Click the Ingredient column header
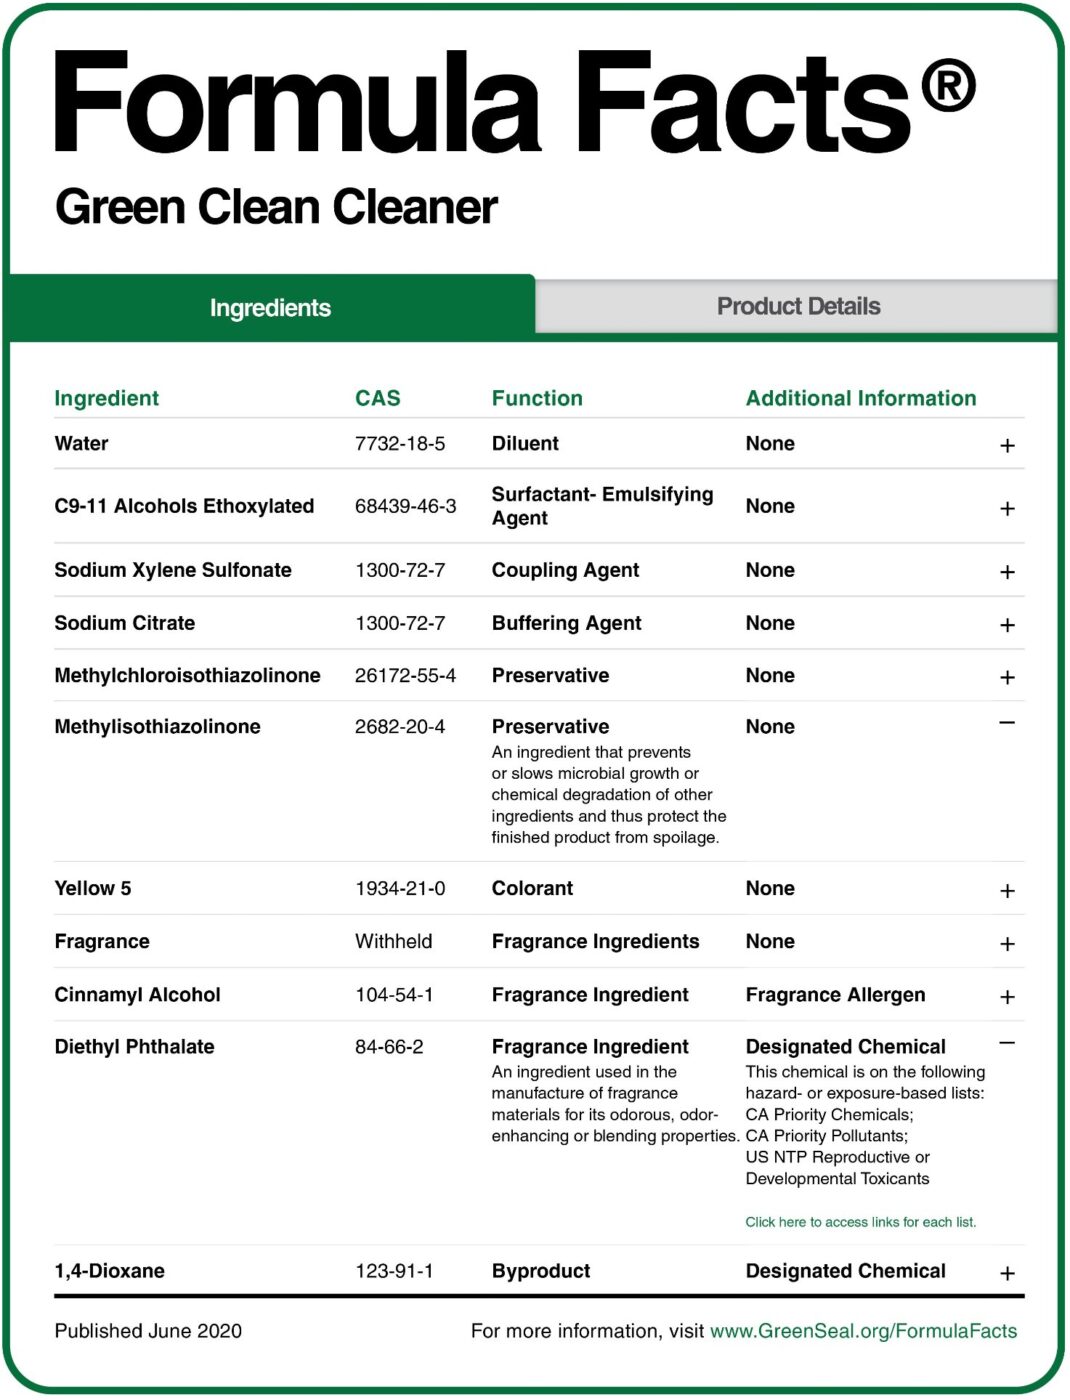 tap(106, 398)
